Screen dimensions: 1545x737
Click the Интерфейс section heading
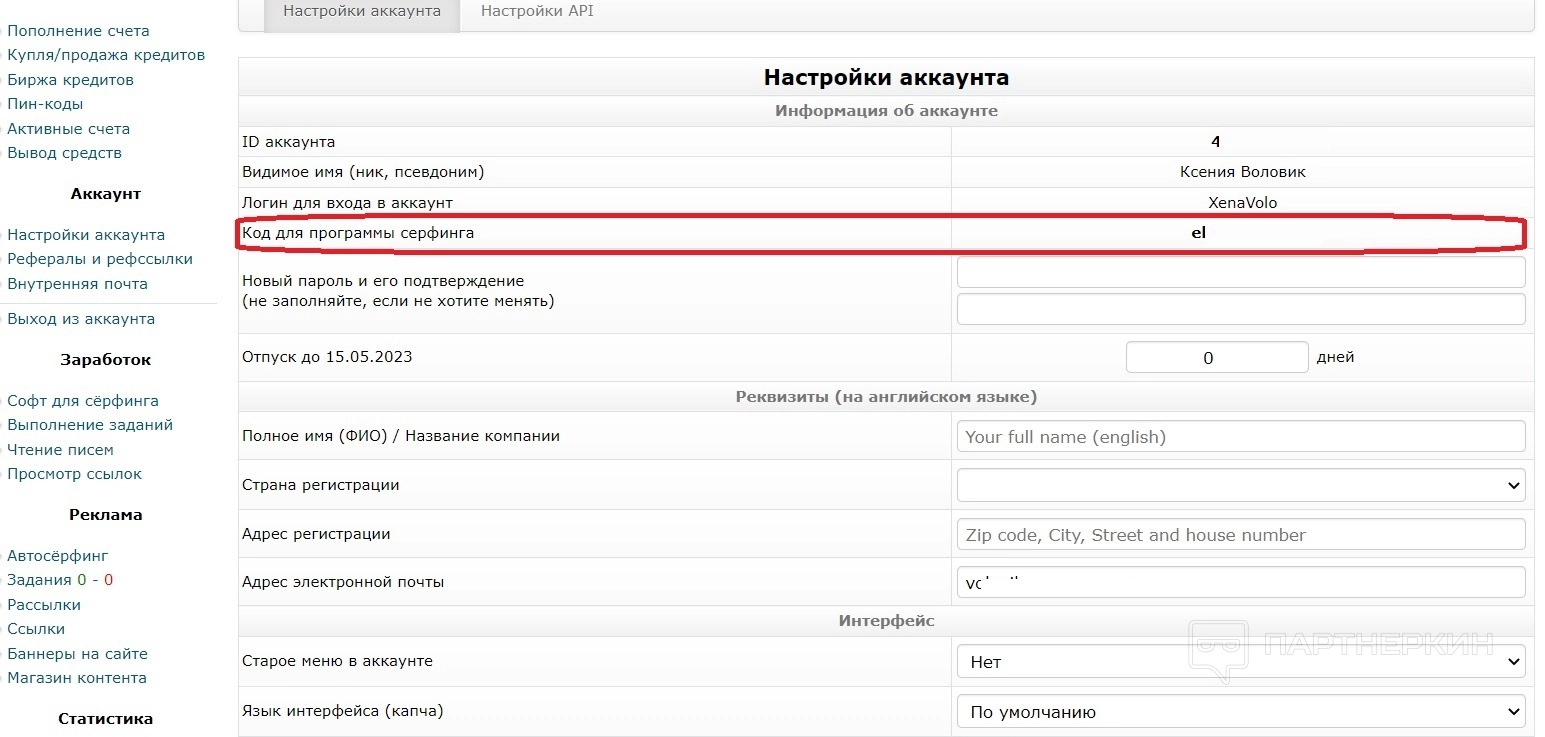(x=886, y=621)
